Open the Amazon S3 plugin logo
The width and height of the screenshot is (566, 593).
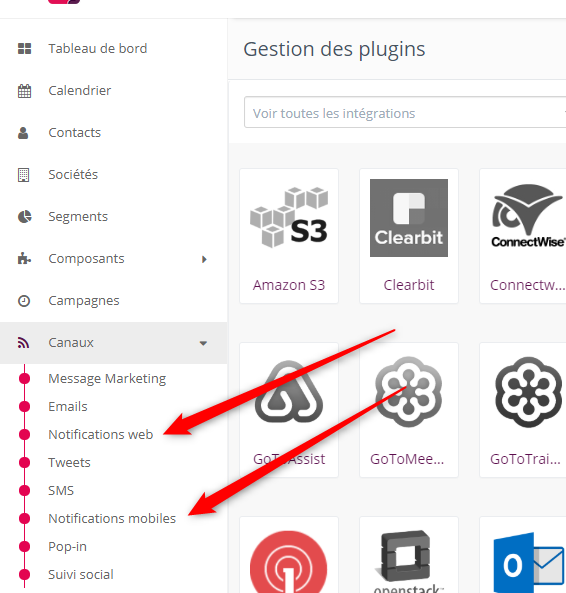[x=289, y=217]
